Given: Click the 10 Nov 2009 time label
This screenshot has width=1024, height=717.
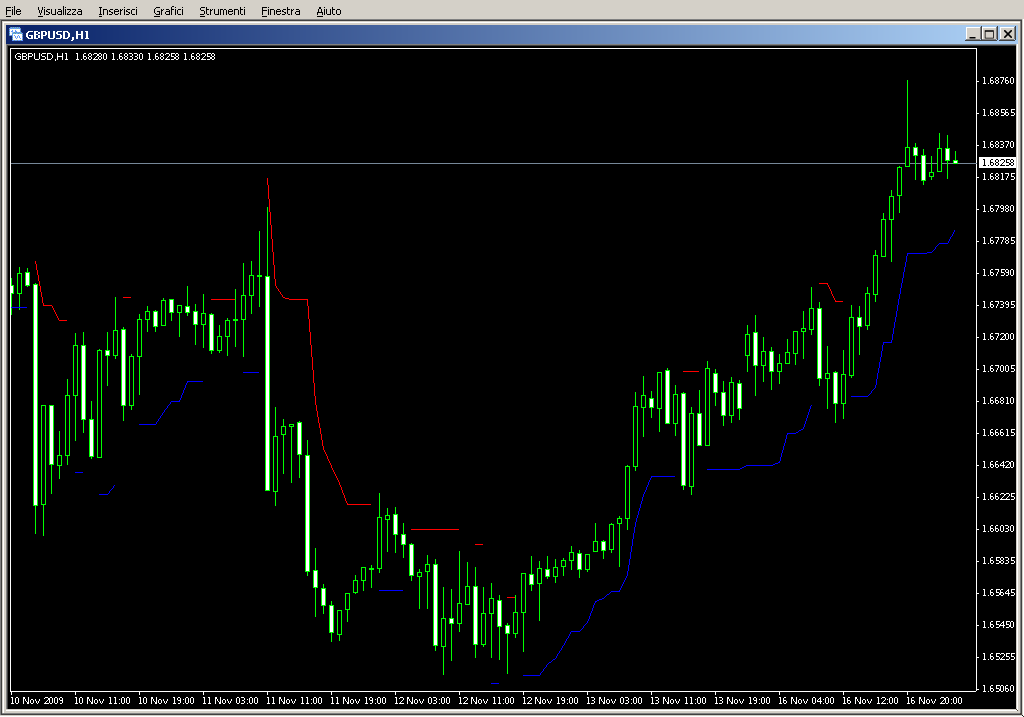Looking at the screenshot, I should pyautogui.click(x=37, y=701).
